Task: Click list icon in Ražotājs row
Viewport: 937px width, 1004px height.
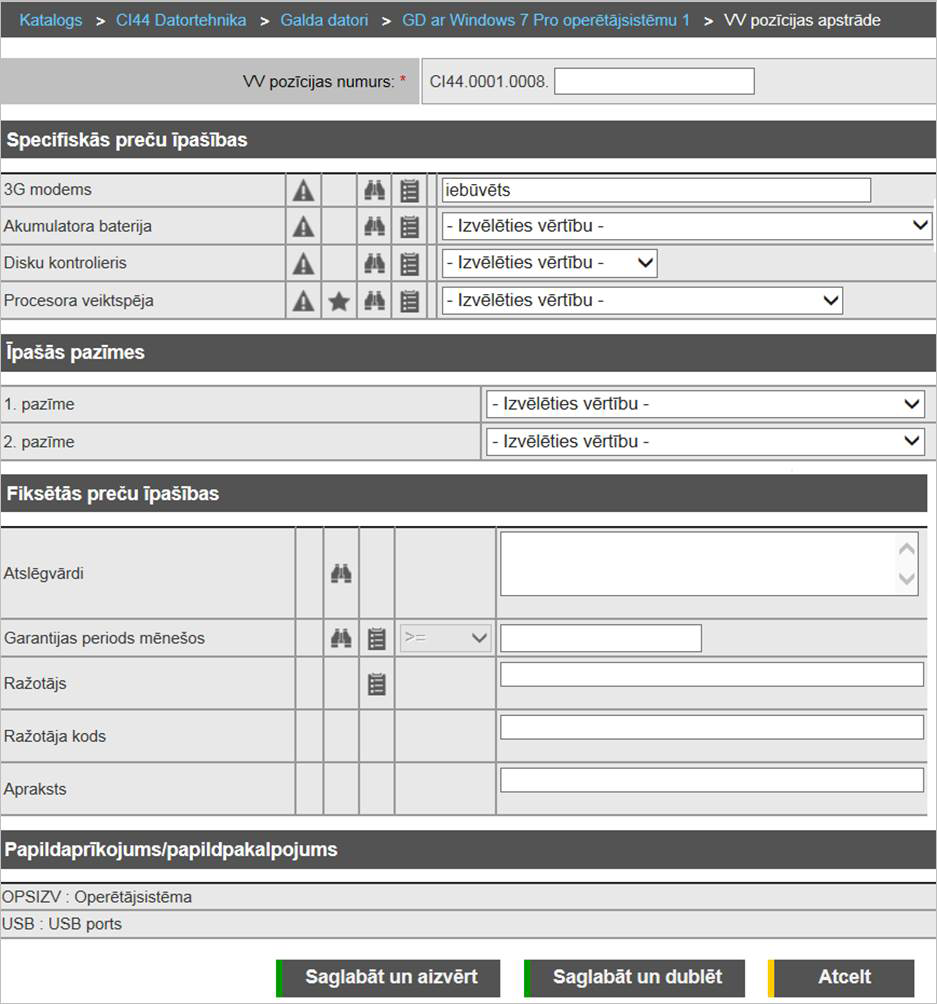Action: [376, 684]
